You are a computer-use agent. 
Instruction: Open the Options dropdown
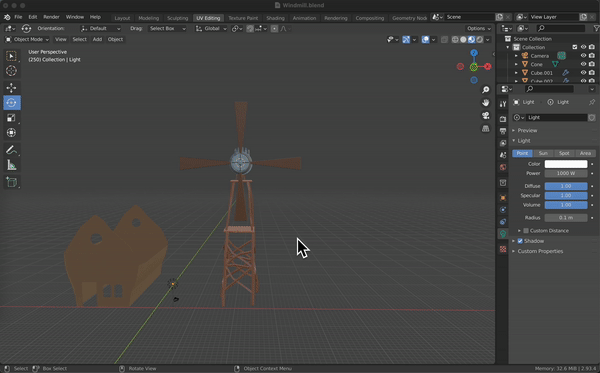478,29
